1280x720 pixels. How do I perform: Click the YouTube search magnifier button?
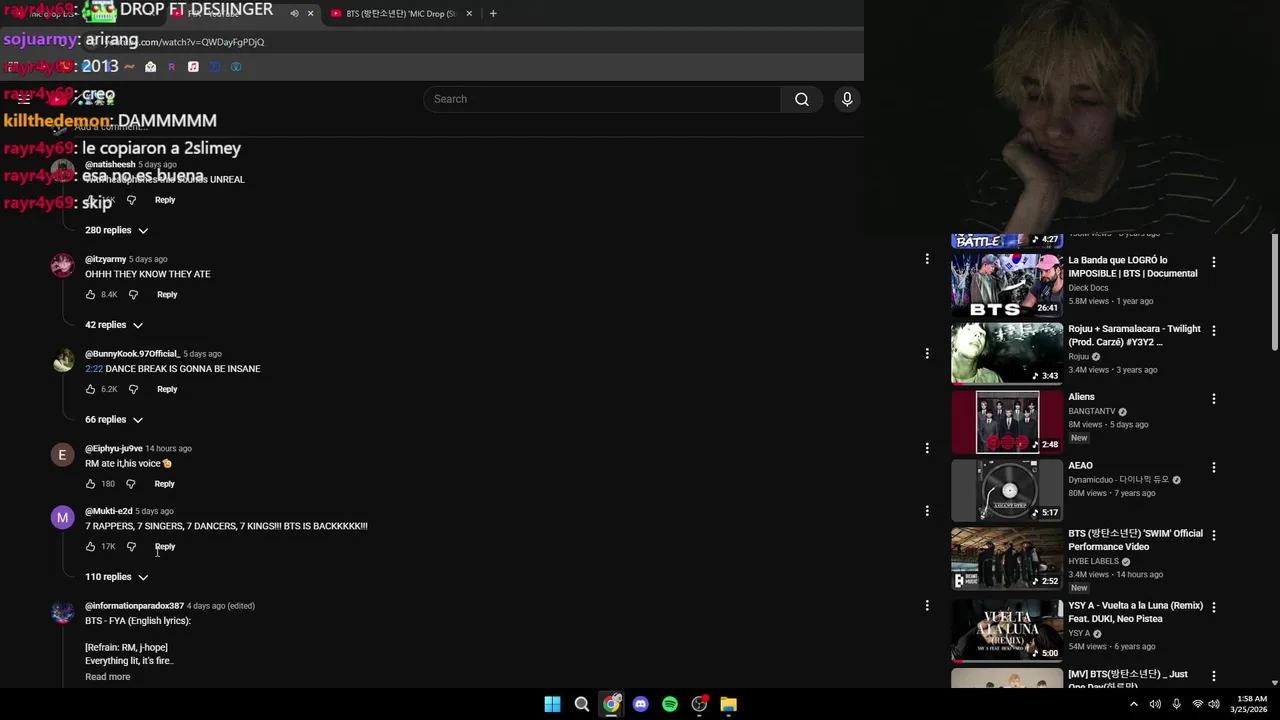pyautogui.click(x=801, y=99)
